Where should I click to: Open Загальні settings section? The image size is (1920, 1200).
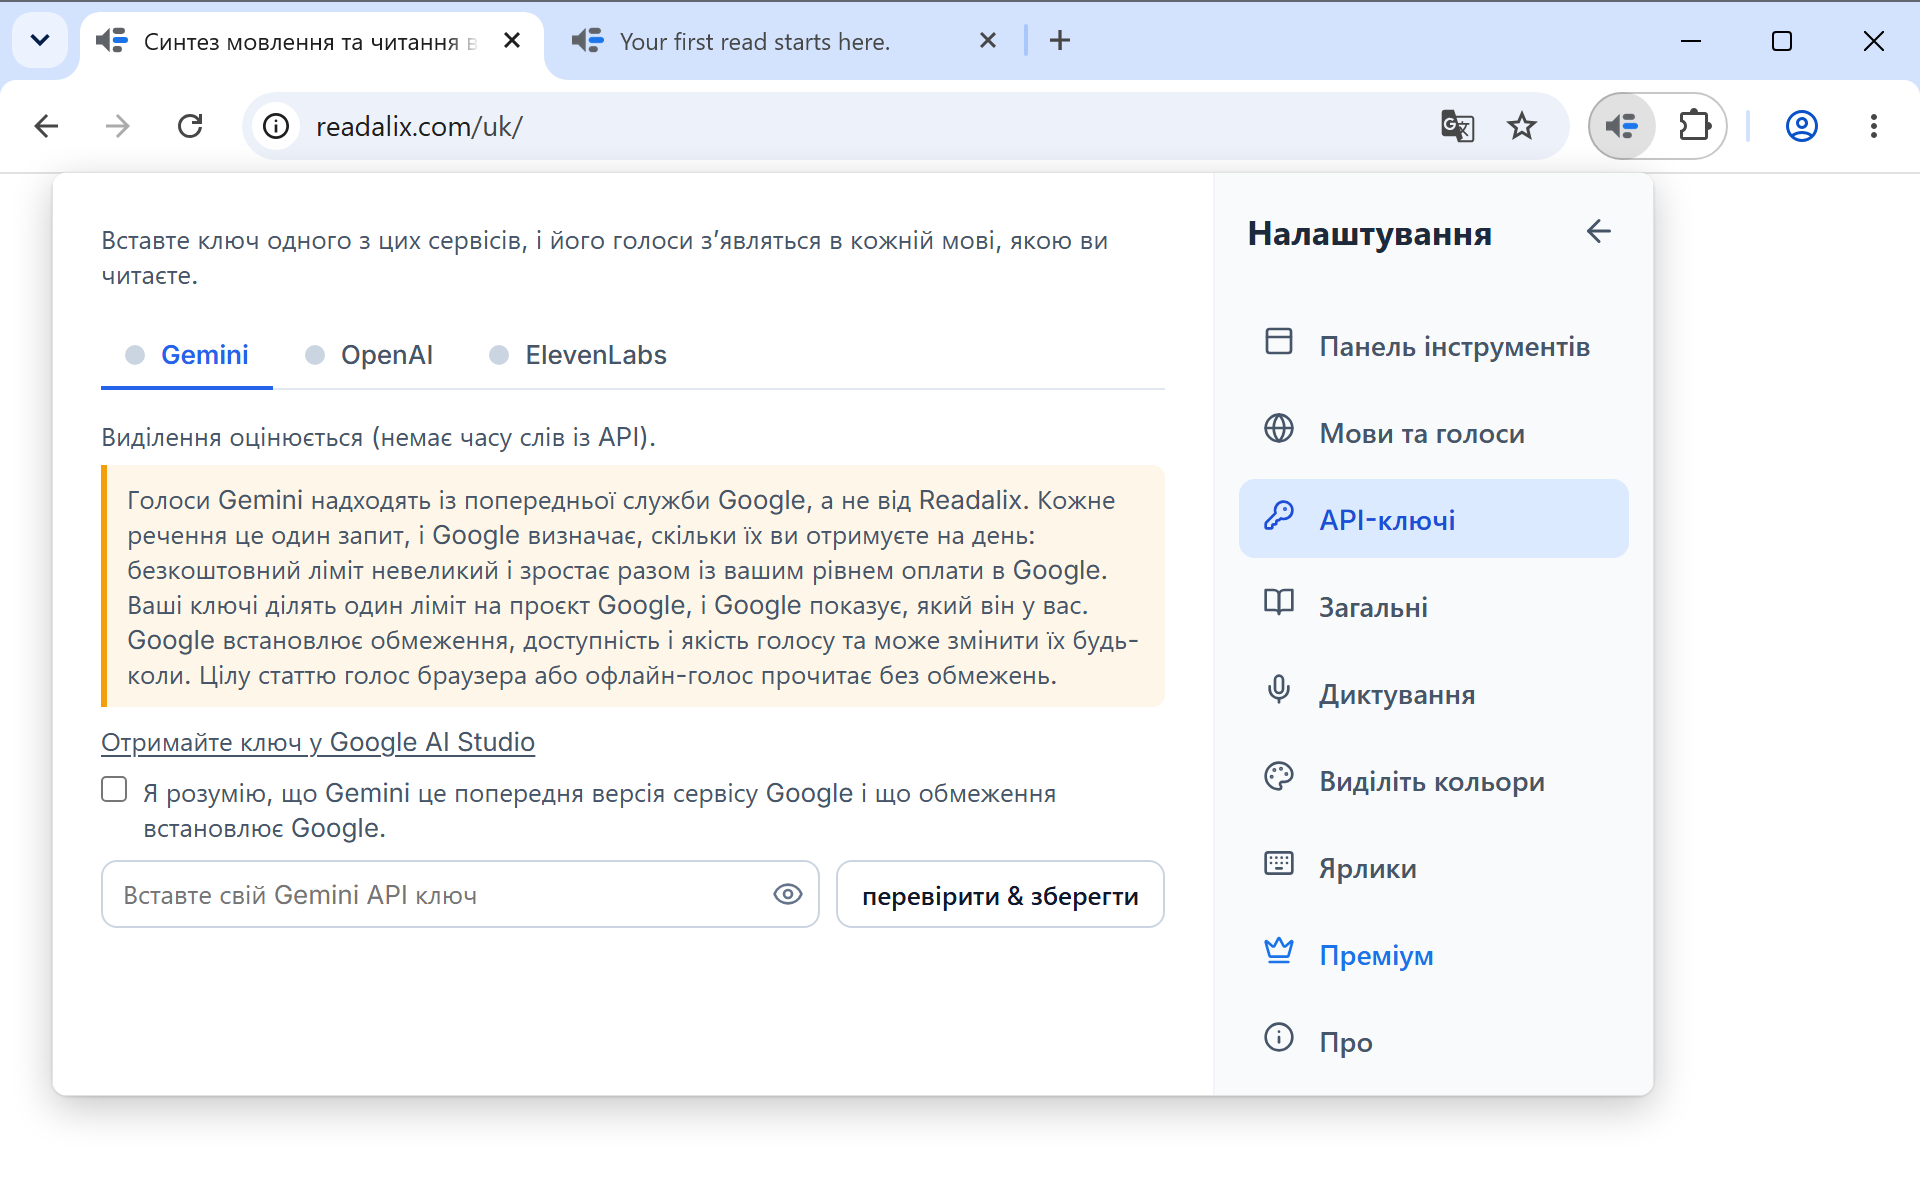coord(1433,607)
